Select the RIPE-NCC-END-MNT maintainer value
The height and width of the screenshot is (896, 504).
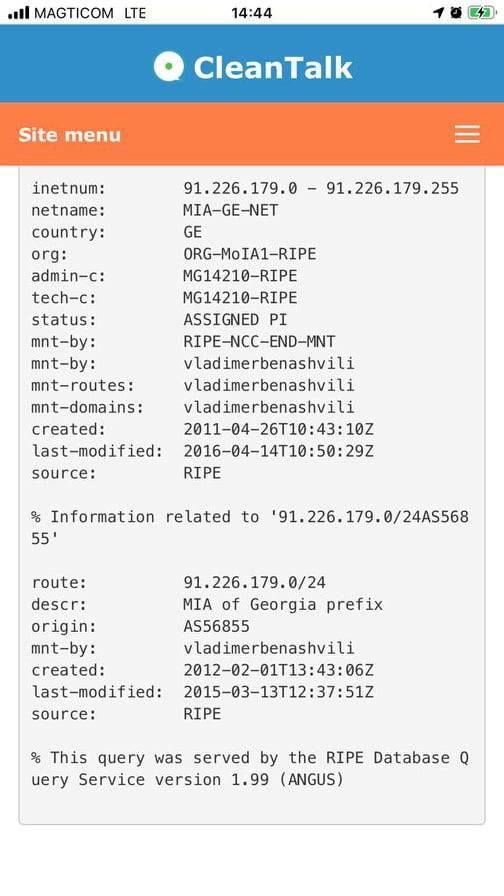tap(259, 342)
